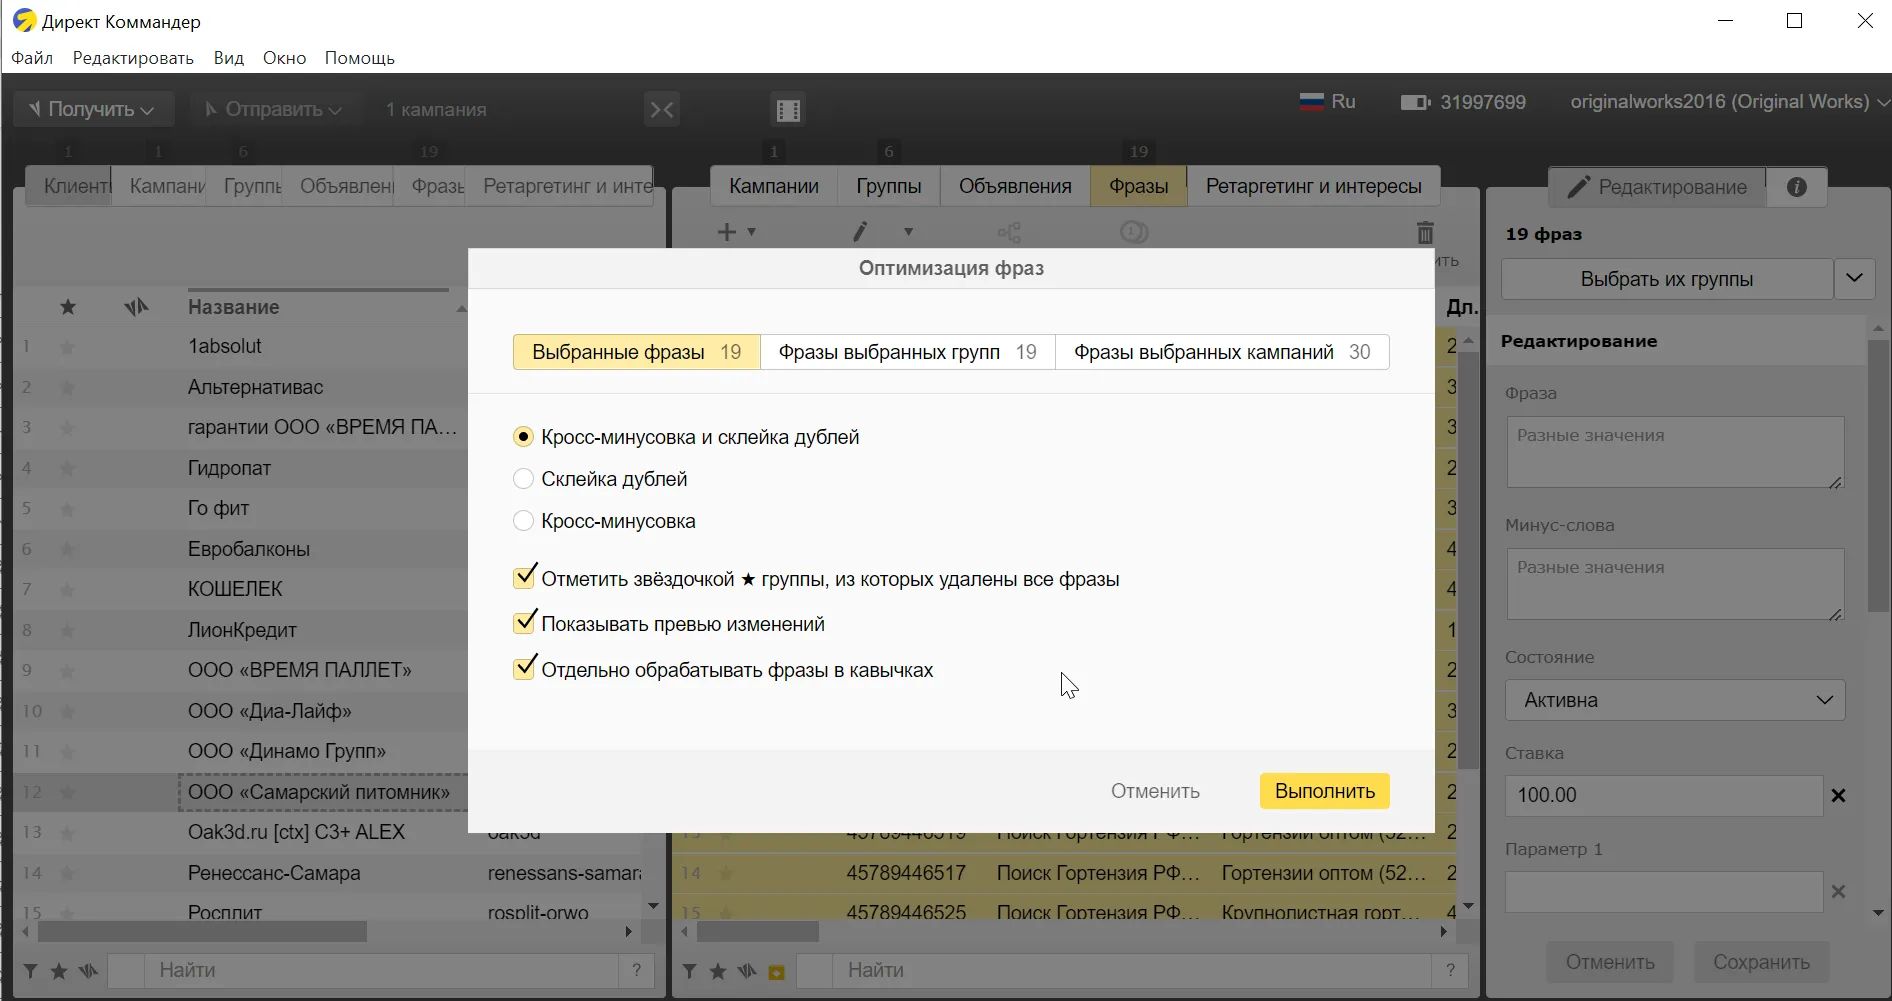Click the star column header in clients list
The height and width of the screenshot is (1001, 1892).
(x=68, y=307)
